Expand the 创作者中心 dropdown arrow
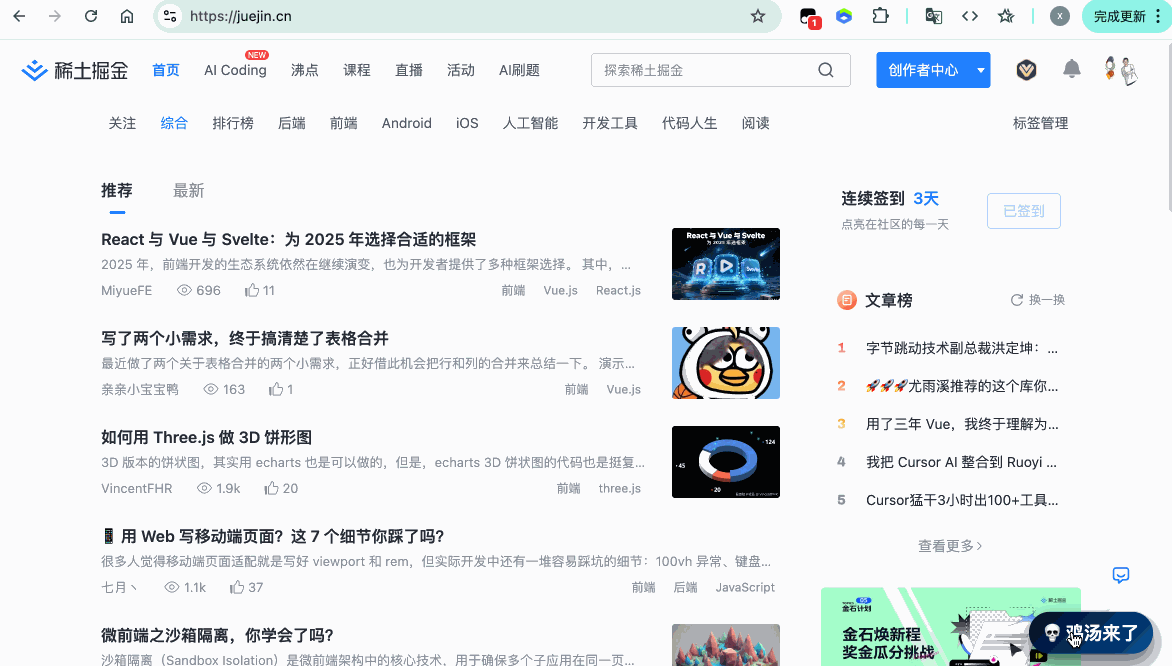The width and height of the screenshot is (1172, 666). coord(981,70)
